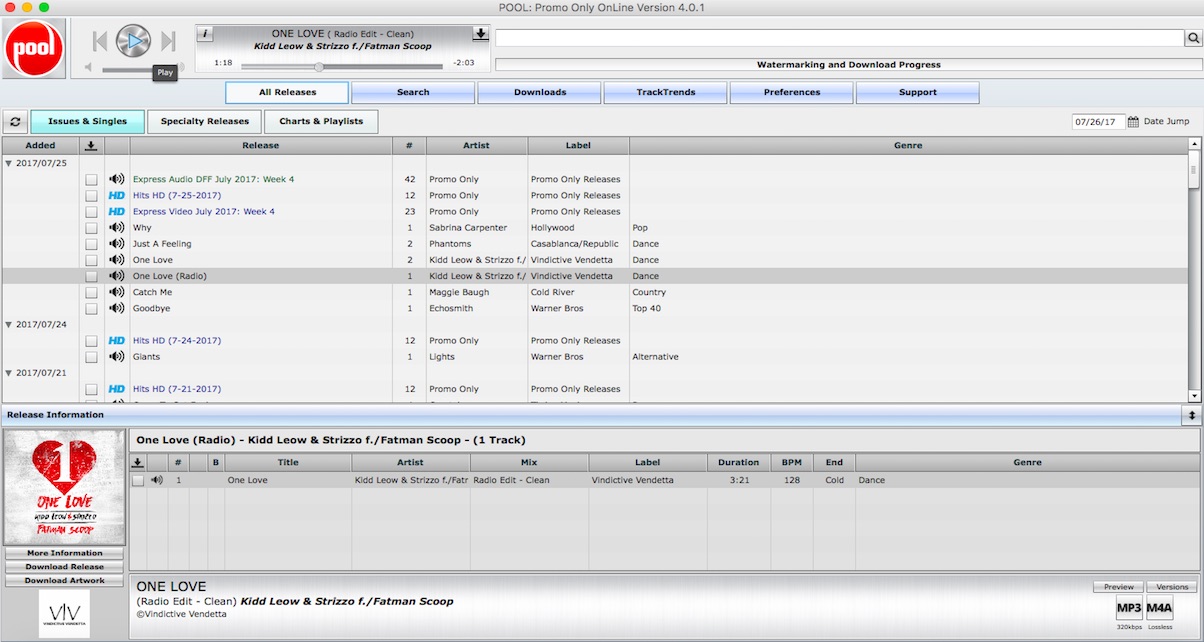
Task: Click the red Pool logo
Action: (35, 48)
